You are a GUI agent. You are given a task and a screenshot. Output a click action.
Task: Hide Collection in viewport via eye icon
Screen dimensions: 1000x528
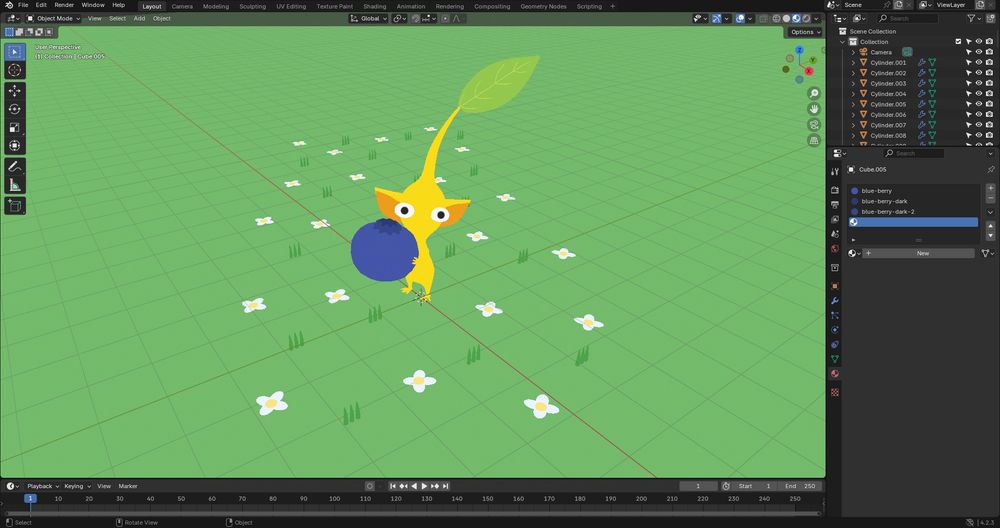click(979, 41)
